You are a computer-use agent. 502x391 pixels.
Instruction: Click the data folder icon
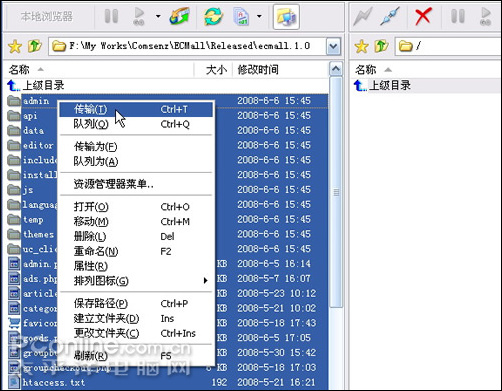tap(14, 130)
